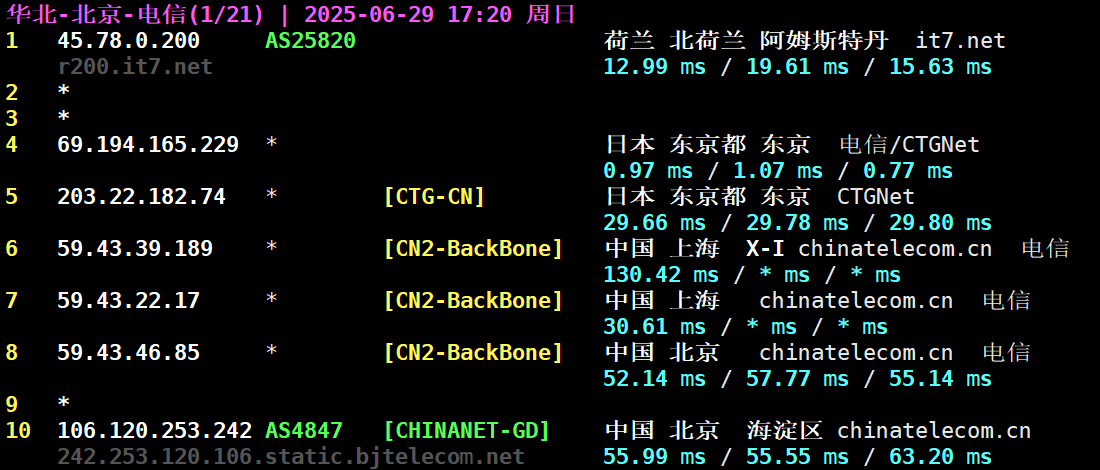Click location 中国 北京 海淀区 chinatelecom.cn

pyautogui.click(x=818, y=430)
